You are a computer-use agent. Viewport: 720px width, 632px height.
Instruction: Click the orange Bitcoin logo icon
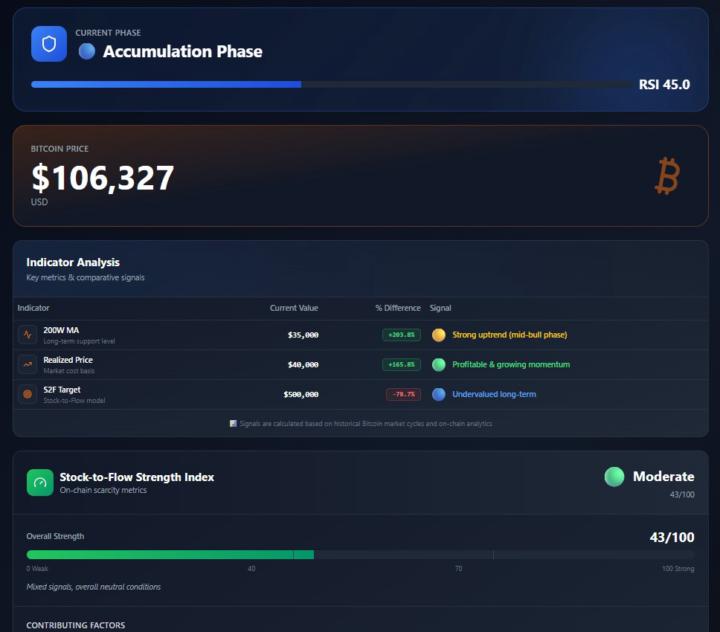(667, 176)
